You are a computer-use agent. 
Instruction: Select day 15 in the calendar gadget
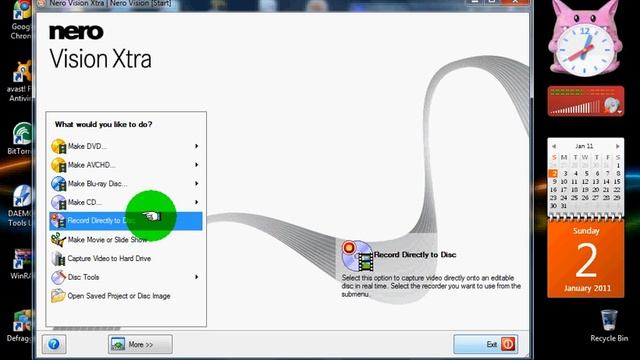coord(617,182)
